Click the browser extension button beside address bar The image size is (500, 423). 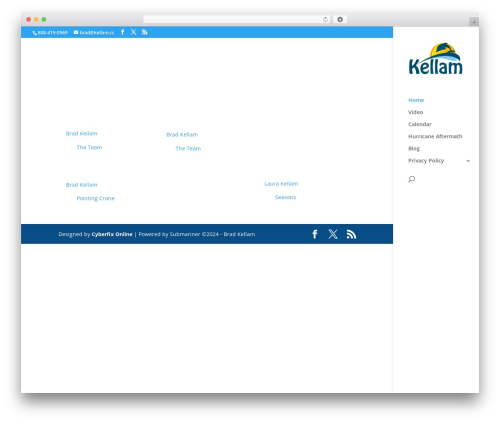[x=340, y=19]
